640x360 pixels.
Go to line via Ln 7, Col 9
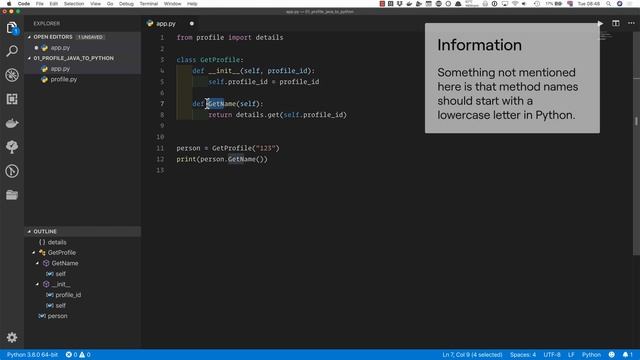click(472, 355)
